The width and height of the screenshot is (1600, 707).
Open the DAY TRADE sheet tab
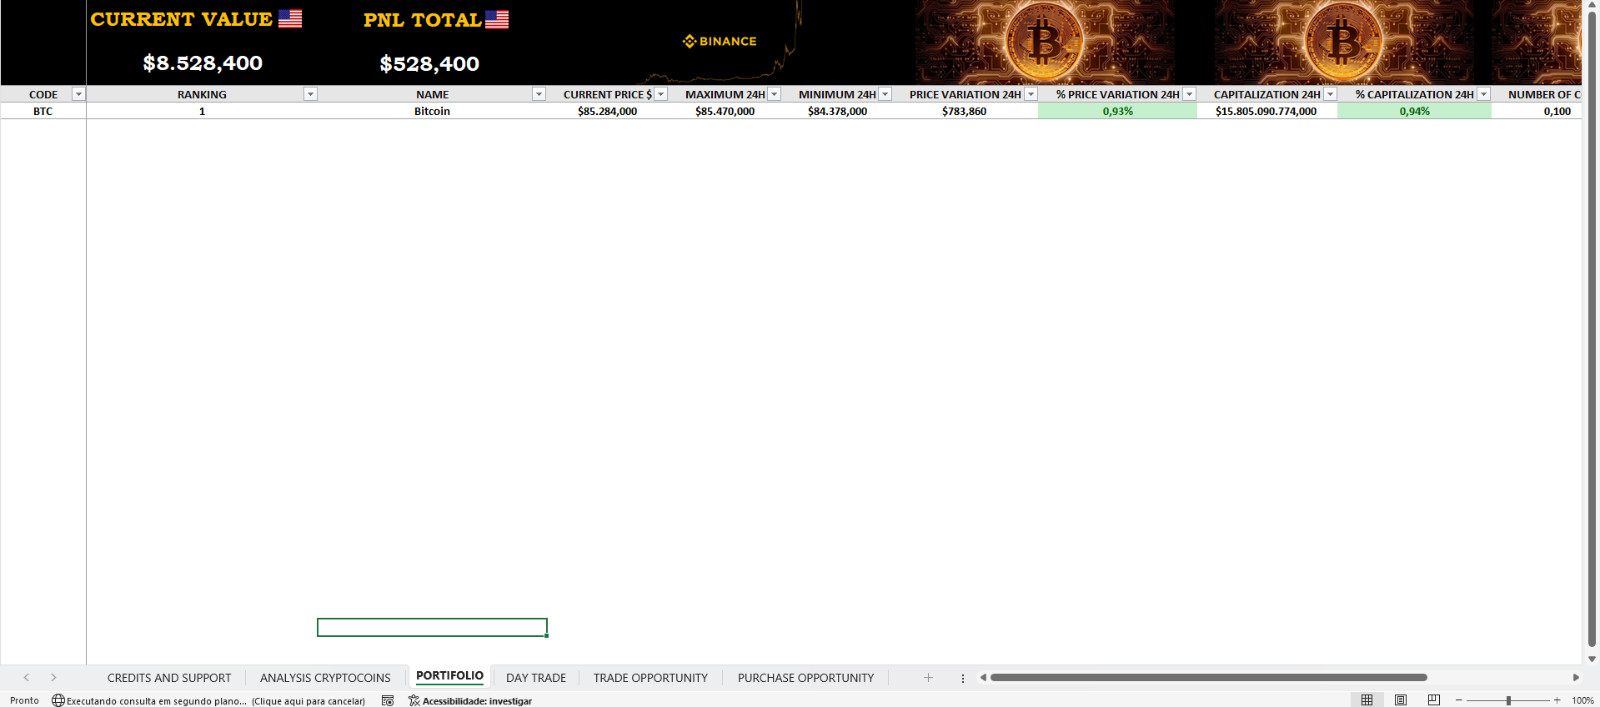pos(536,678)
